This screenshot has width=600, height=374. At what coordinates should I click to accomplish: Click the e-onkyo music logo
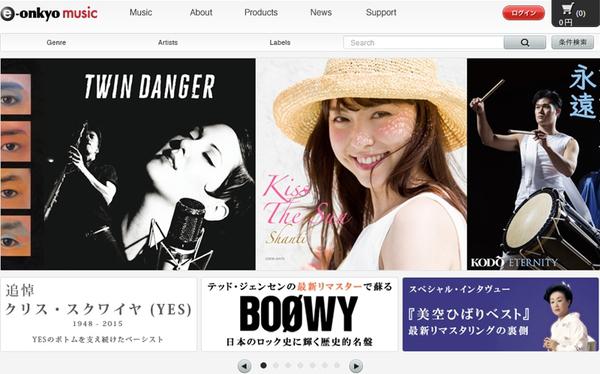(49, 13)
